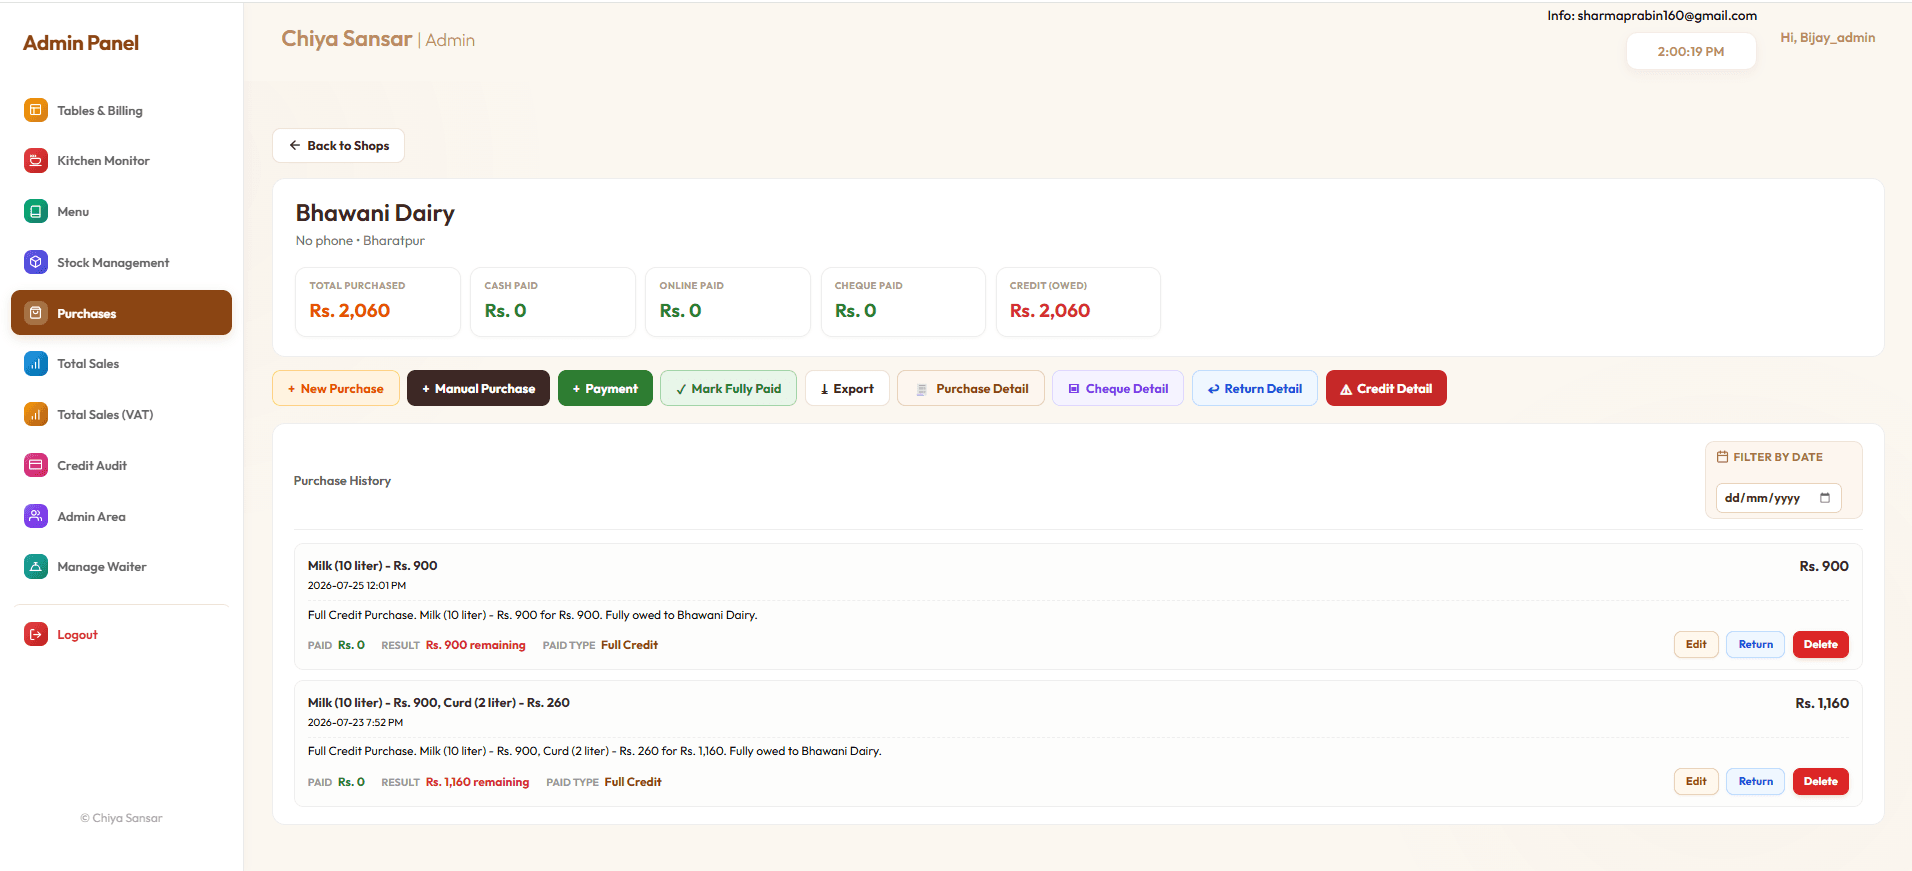Click the Tables & Billing sidebar icon

pyautogui.click(x=36, y=110)
